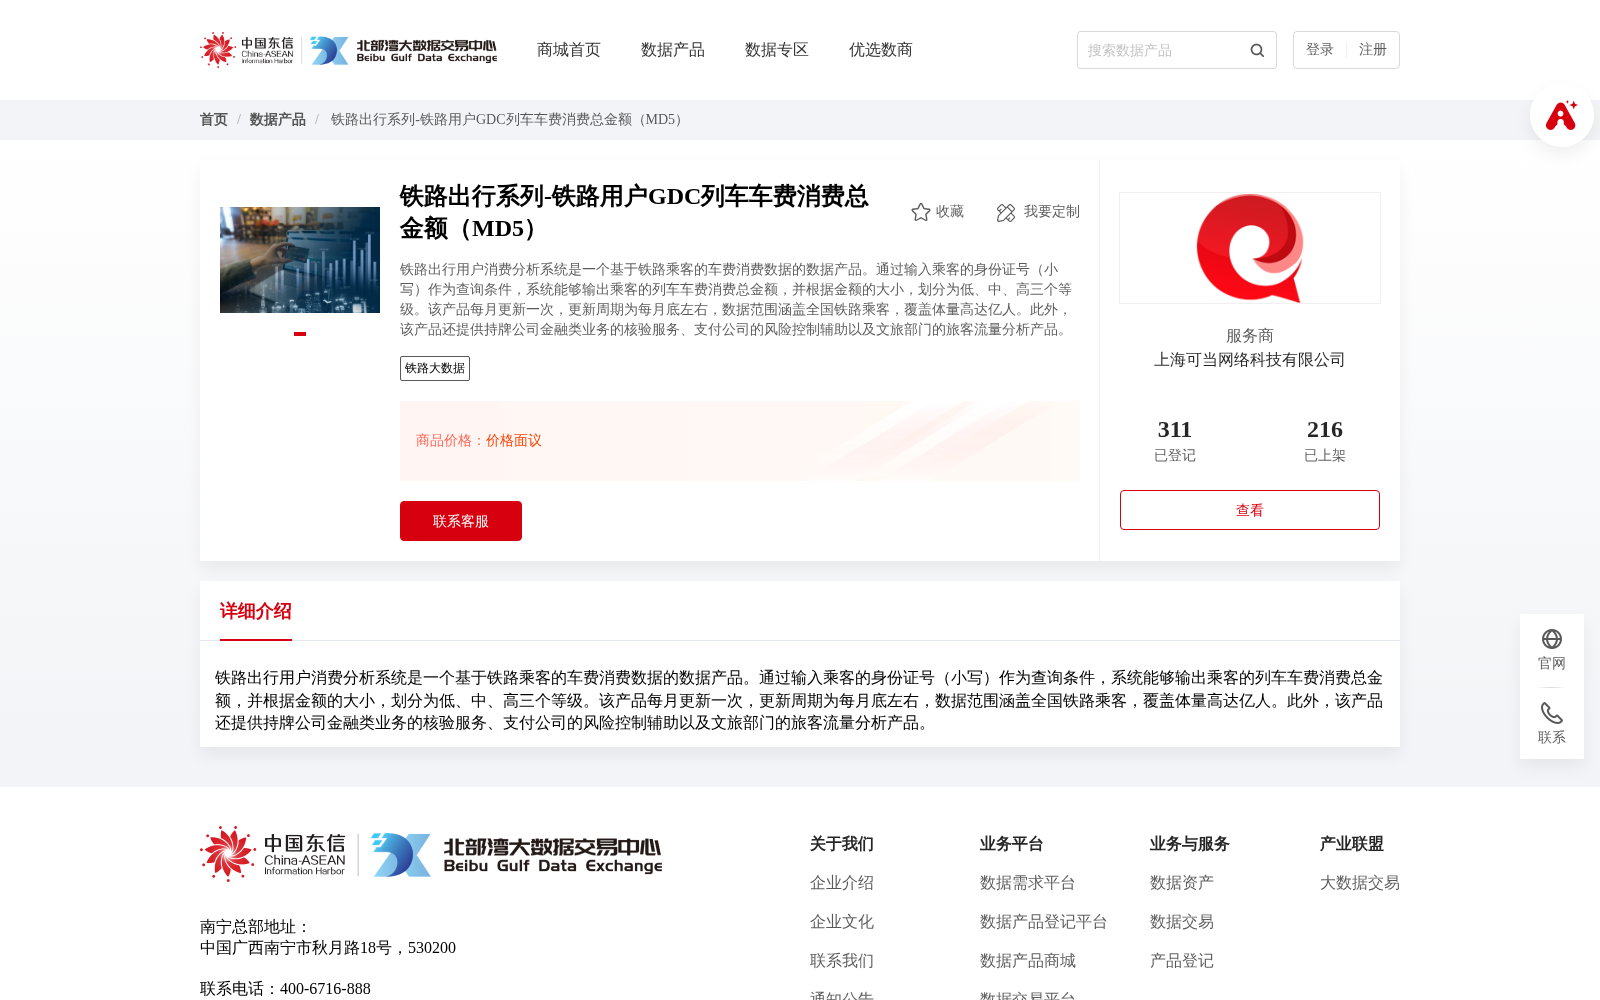The width and height of the screenshot is (1600, 1000).
Task: Open the 数据产品商城 footer link
Action: (1028, 961)
